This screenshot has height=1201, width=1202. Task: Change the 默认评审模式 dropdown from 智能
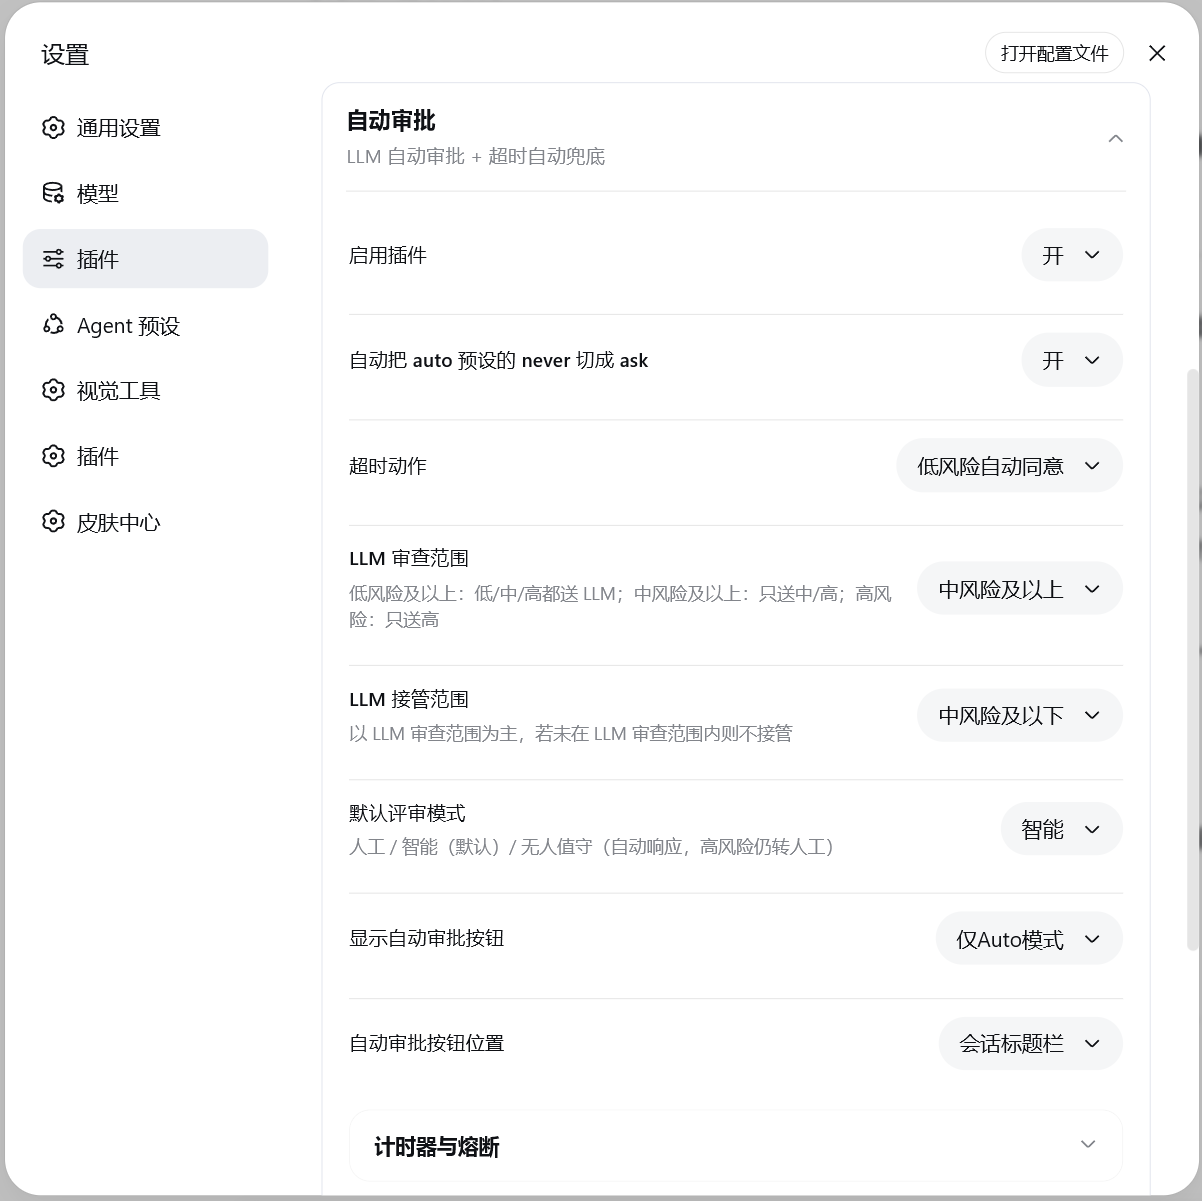click(1062, 829)
